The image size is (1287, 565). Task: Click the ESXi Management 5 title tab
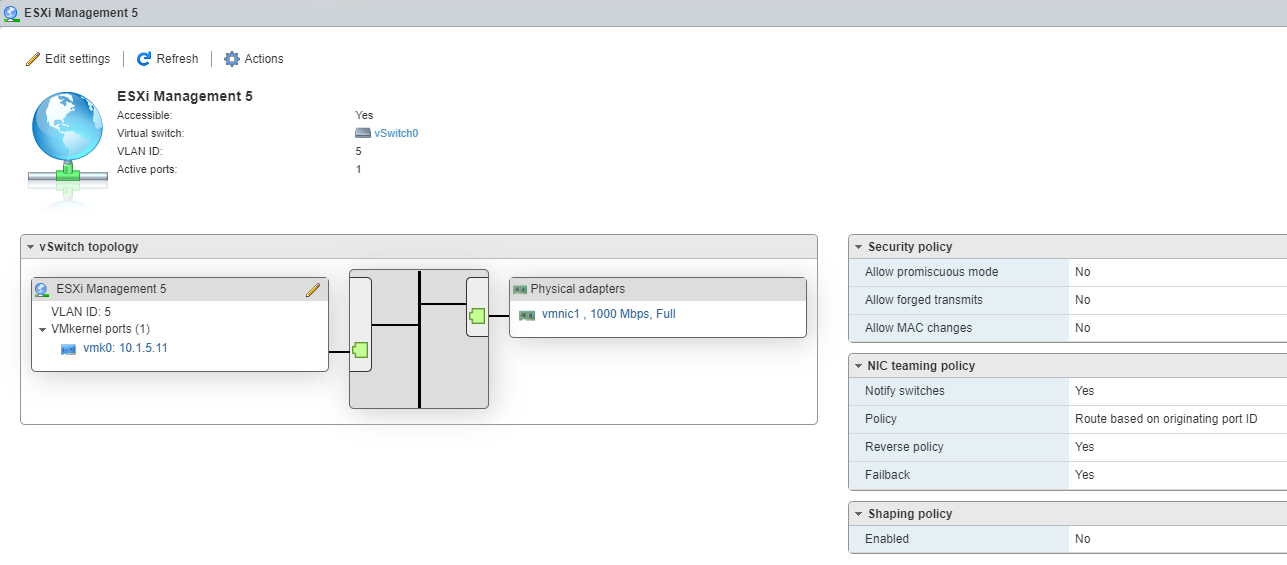point(71,13)
